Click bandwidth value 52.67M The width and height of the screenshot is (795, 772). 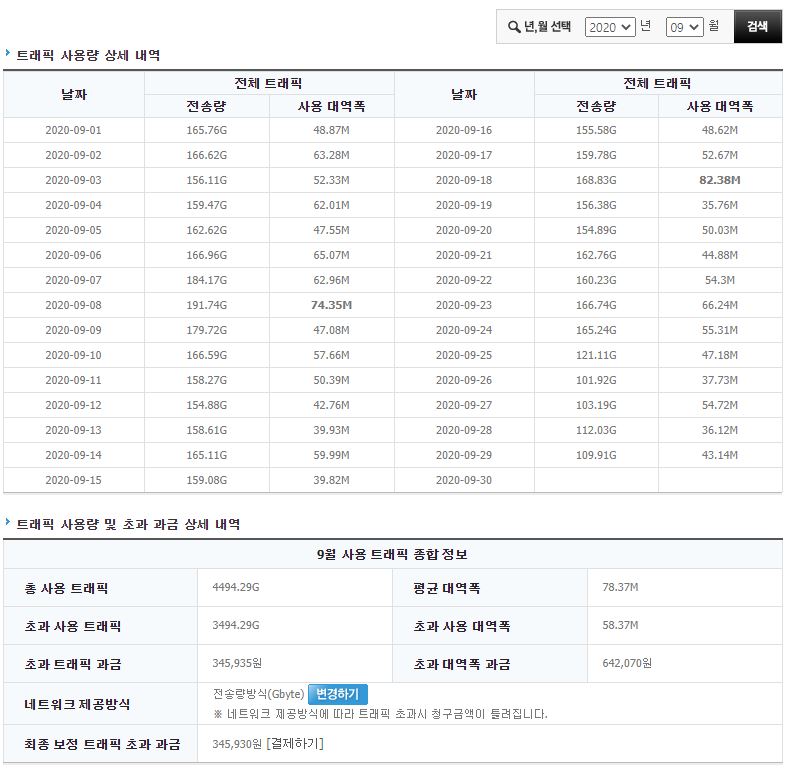(720, 155)
